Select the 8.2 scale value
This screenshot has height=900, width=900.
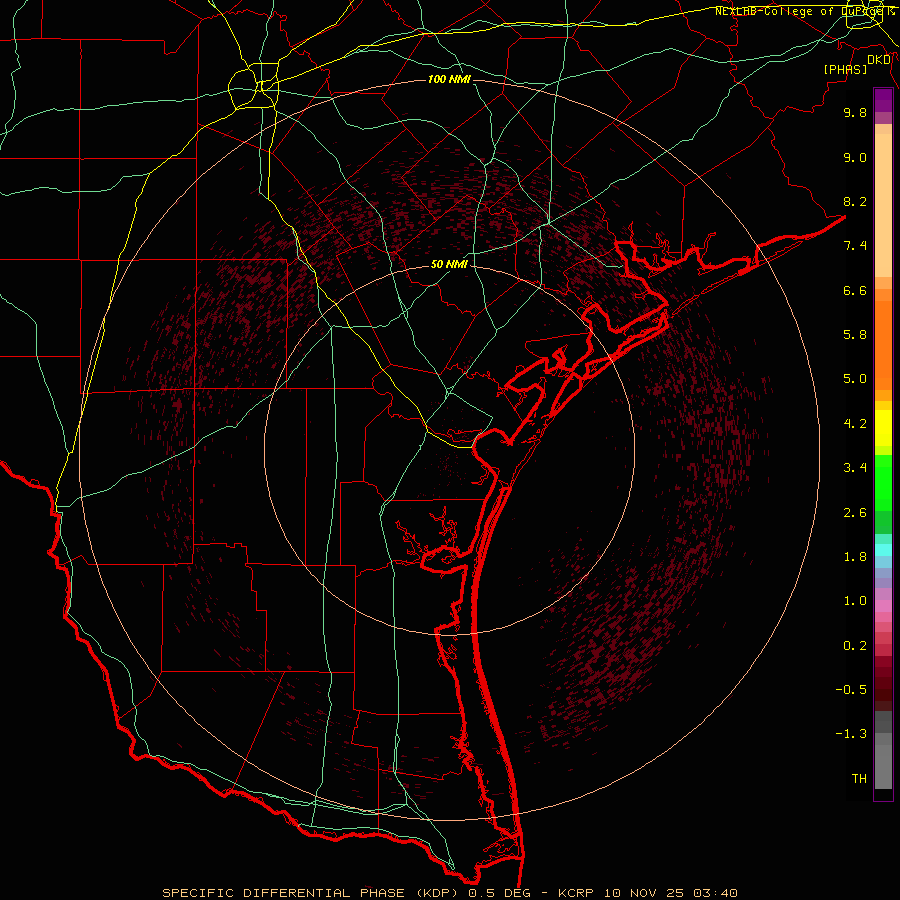(x=855, y=201)
